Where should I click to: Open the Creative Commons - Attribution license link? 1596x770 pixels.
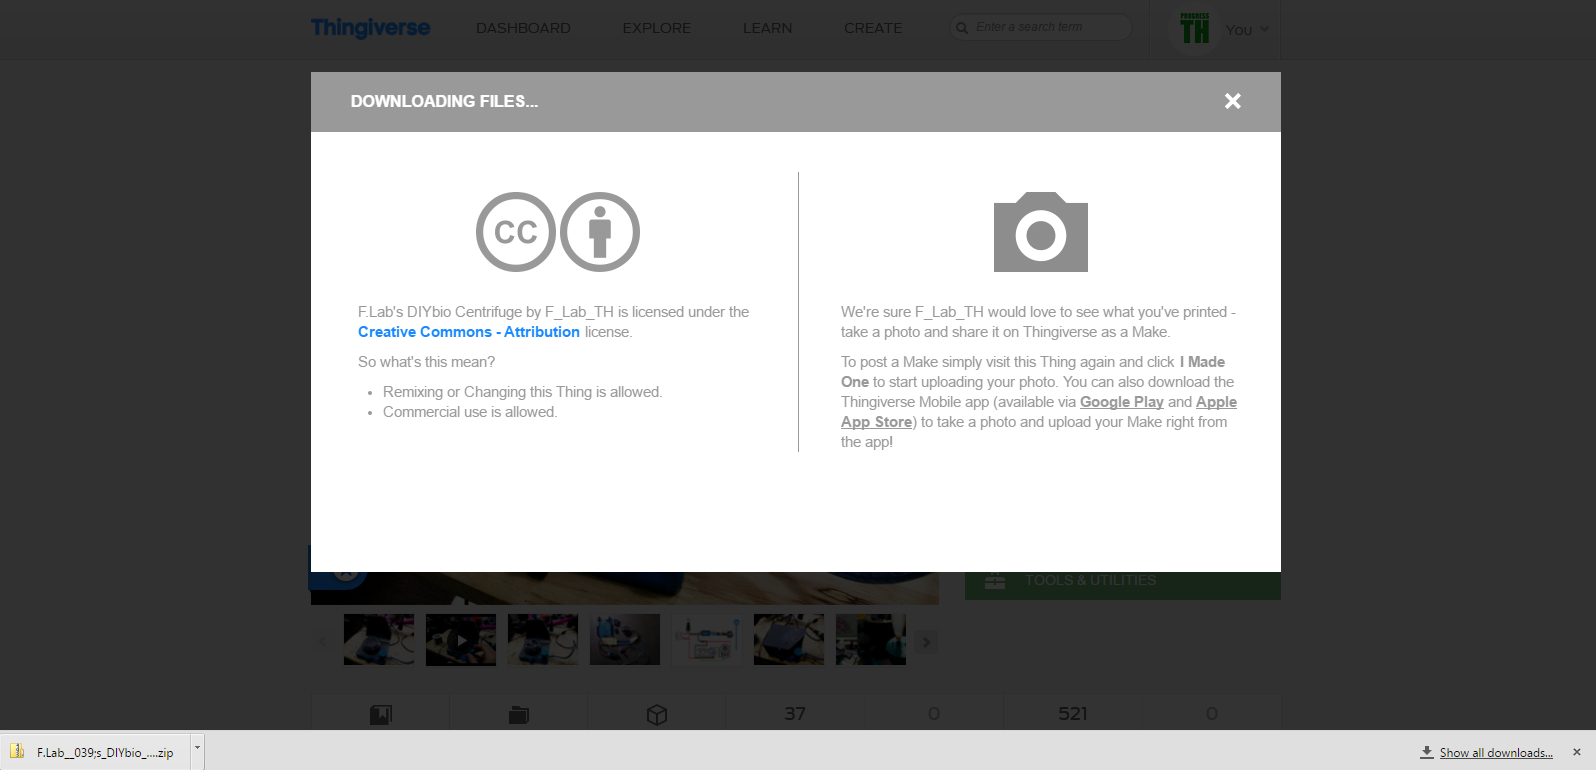click(x=469, y=332)
